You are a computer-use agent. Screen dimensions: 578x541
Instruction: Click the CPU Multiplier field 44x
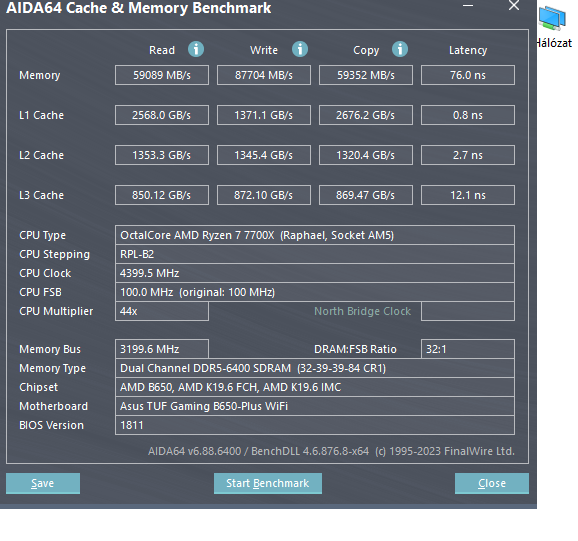click(x=162, y=311)
